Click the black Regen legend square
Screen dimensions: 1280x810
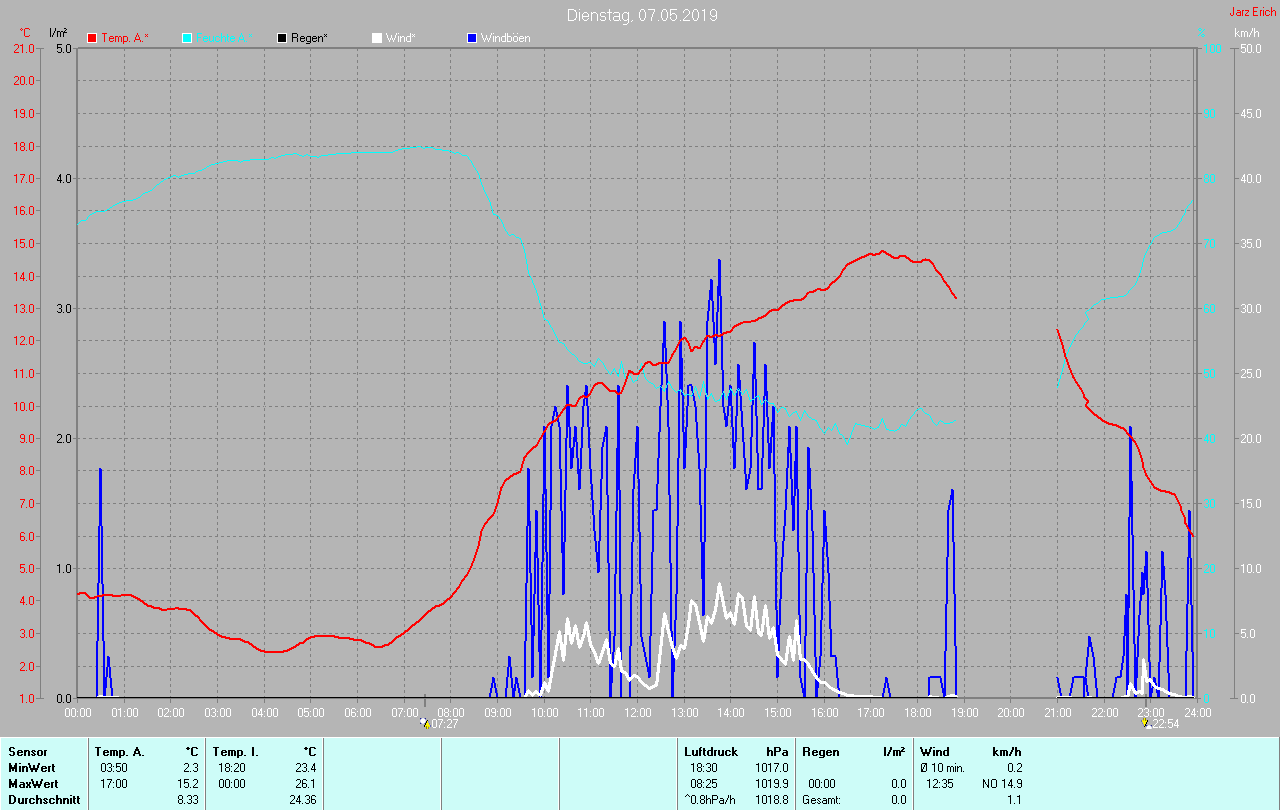tap(282, 38)
